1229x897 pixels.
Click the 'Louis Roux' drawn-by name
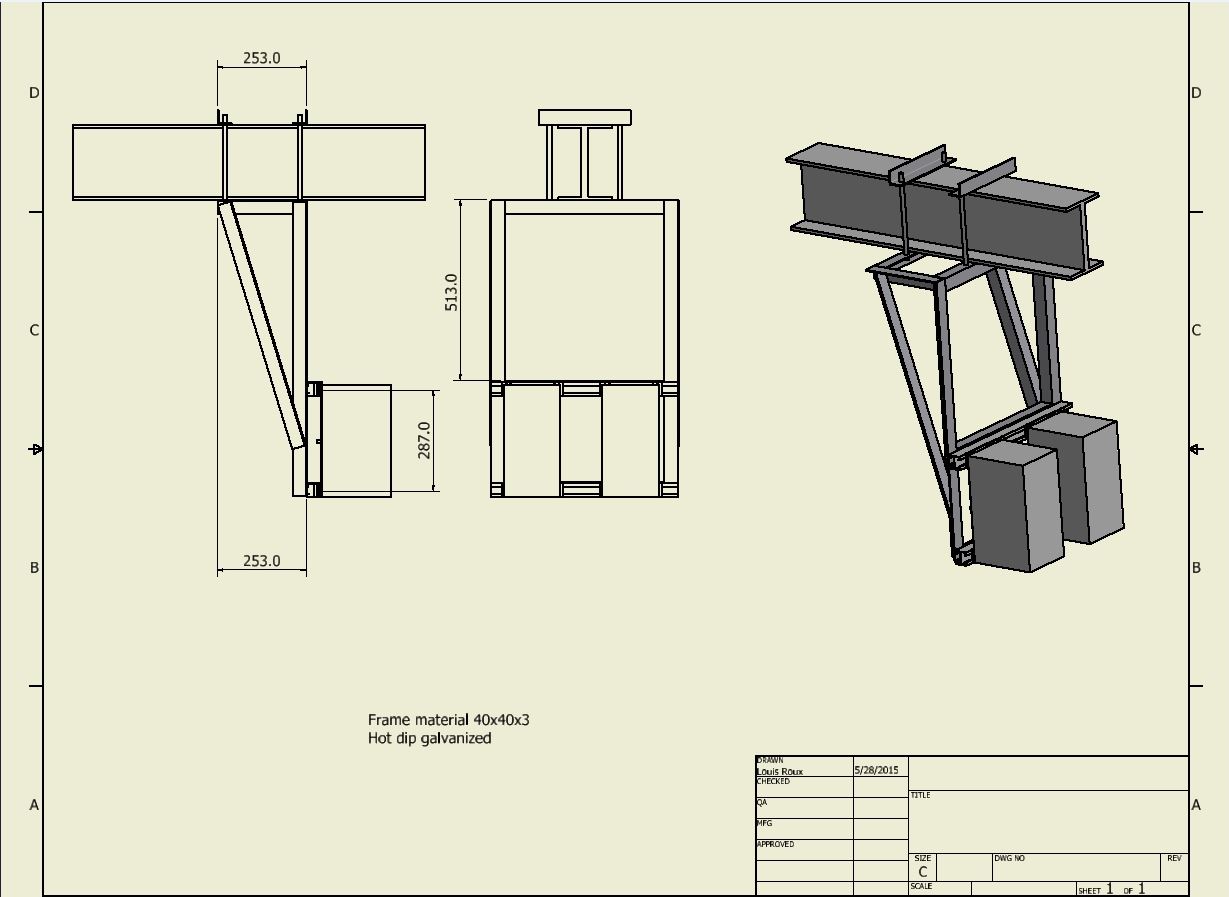pos(780,771)
